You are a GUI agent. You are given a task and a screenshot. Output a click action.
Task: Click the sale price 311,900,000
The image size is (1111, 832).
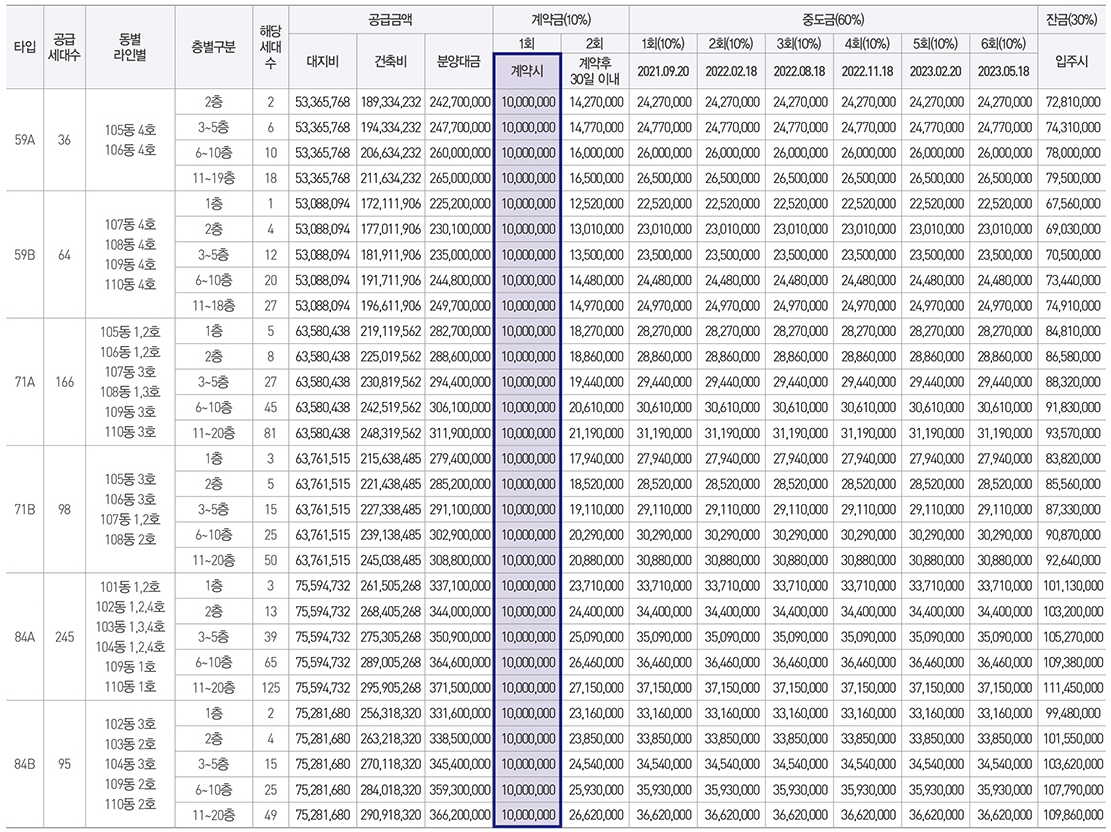[x=460, y=433]
